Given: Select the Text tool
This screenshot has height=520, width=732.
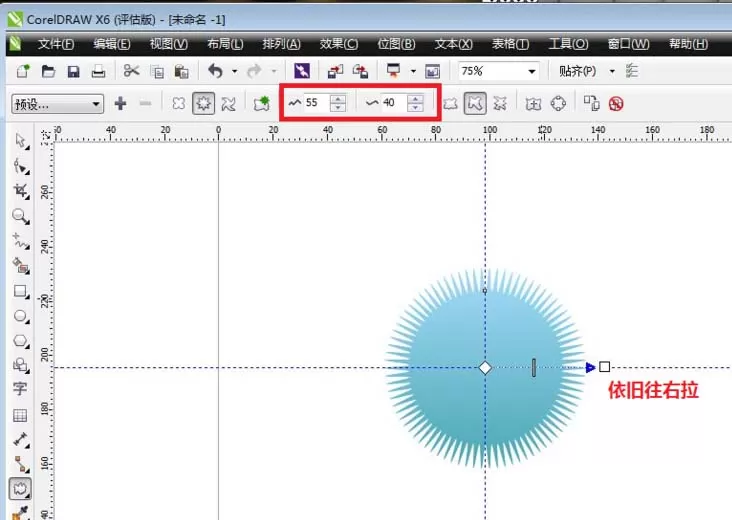Looking at the screenshot, I should [x=20, y=389].
